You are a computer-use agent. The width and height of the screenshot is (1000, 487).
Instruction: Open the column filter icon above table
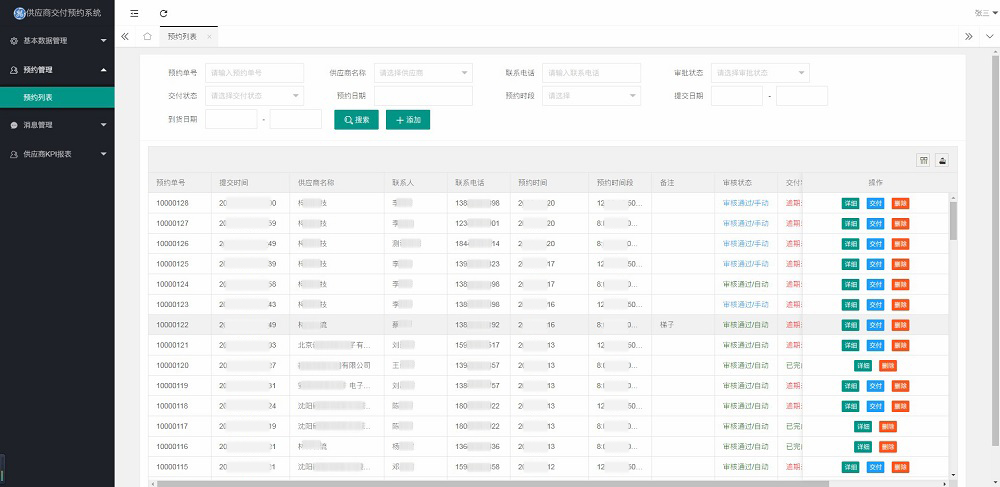click(923, 160)
